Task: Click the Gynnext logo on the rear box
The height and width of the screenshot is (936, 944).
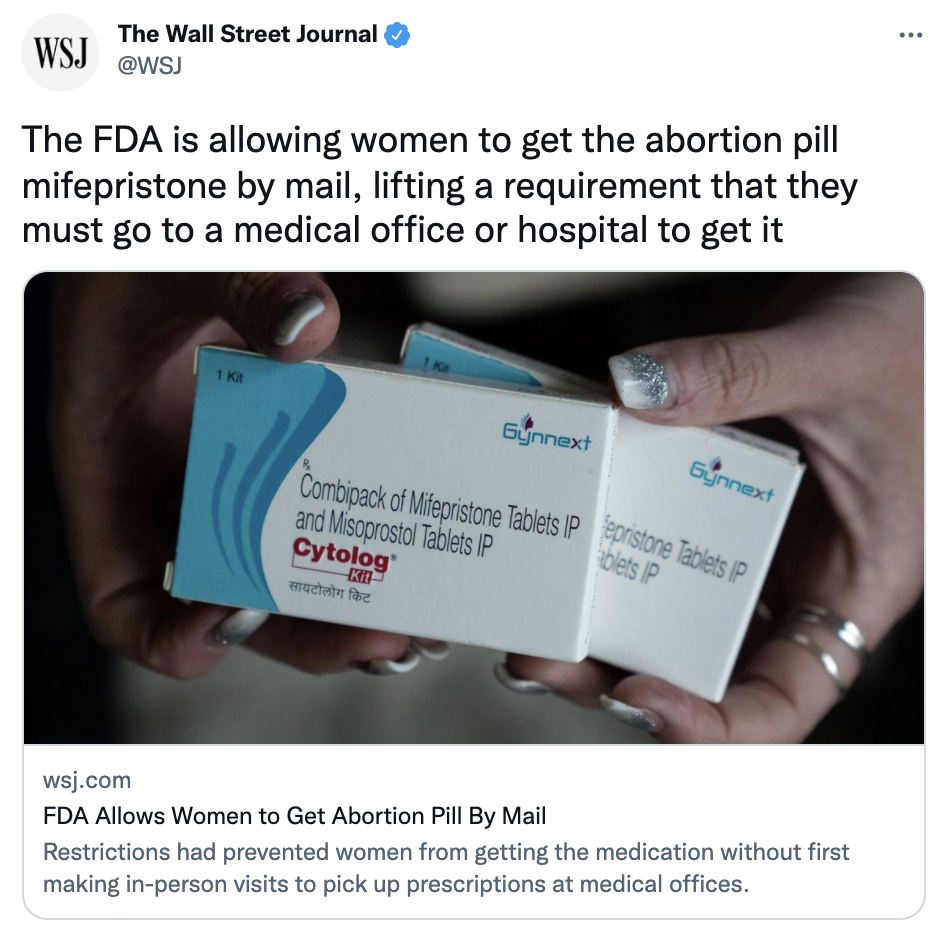Action: (732, 480)
